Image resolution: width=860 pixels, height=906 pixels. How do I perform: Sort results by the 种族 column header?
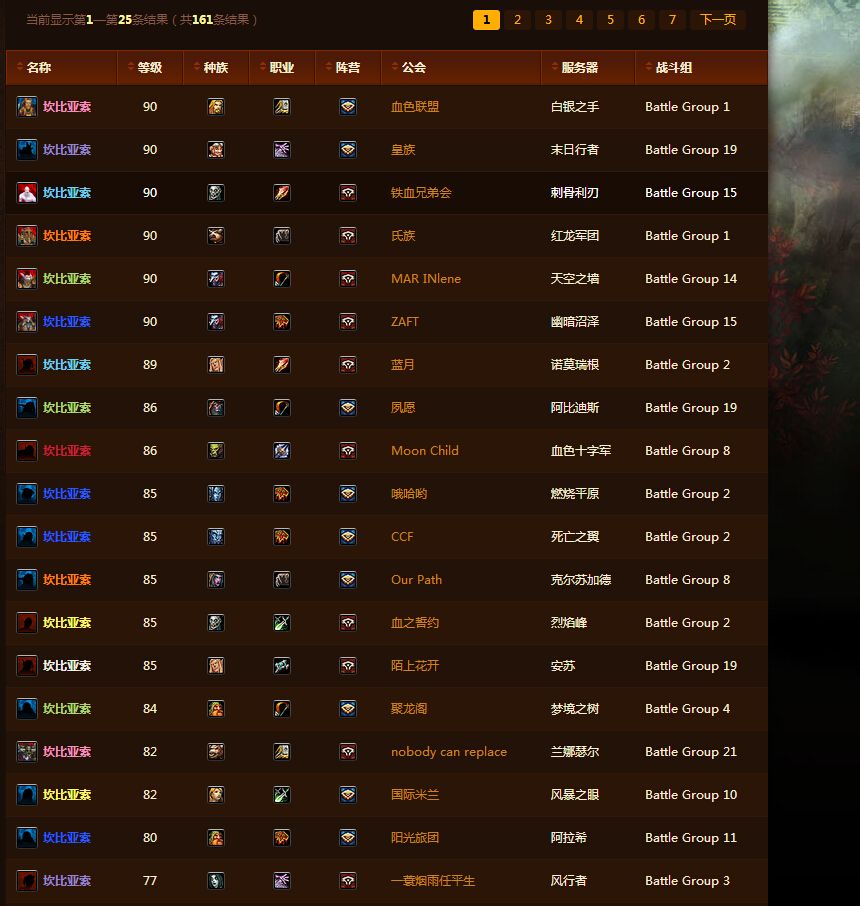point(216,68)
